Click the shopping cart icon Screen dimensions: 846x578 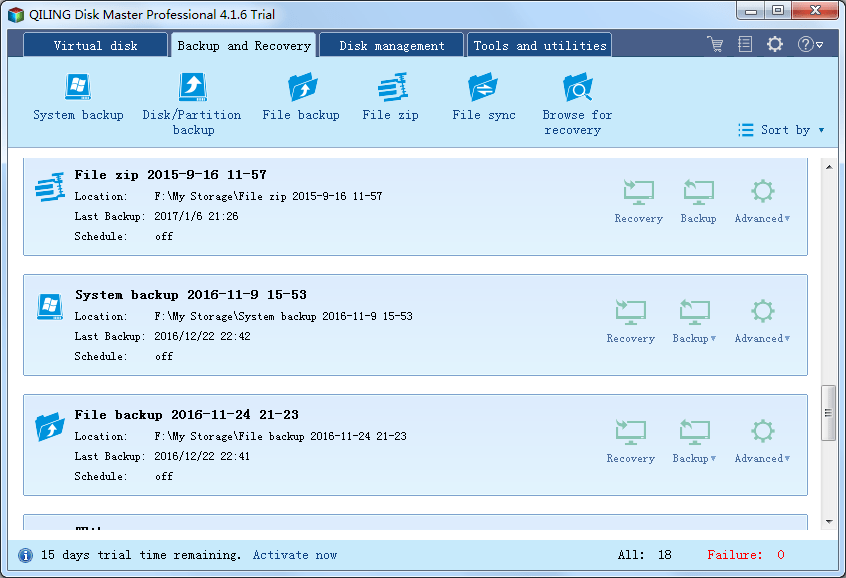click(715, 44)
